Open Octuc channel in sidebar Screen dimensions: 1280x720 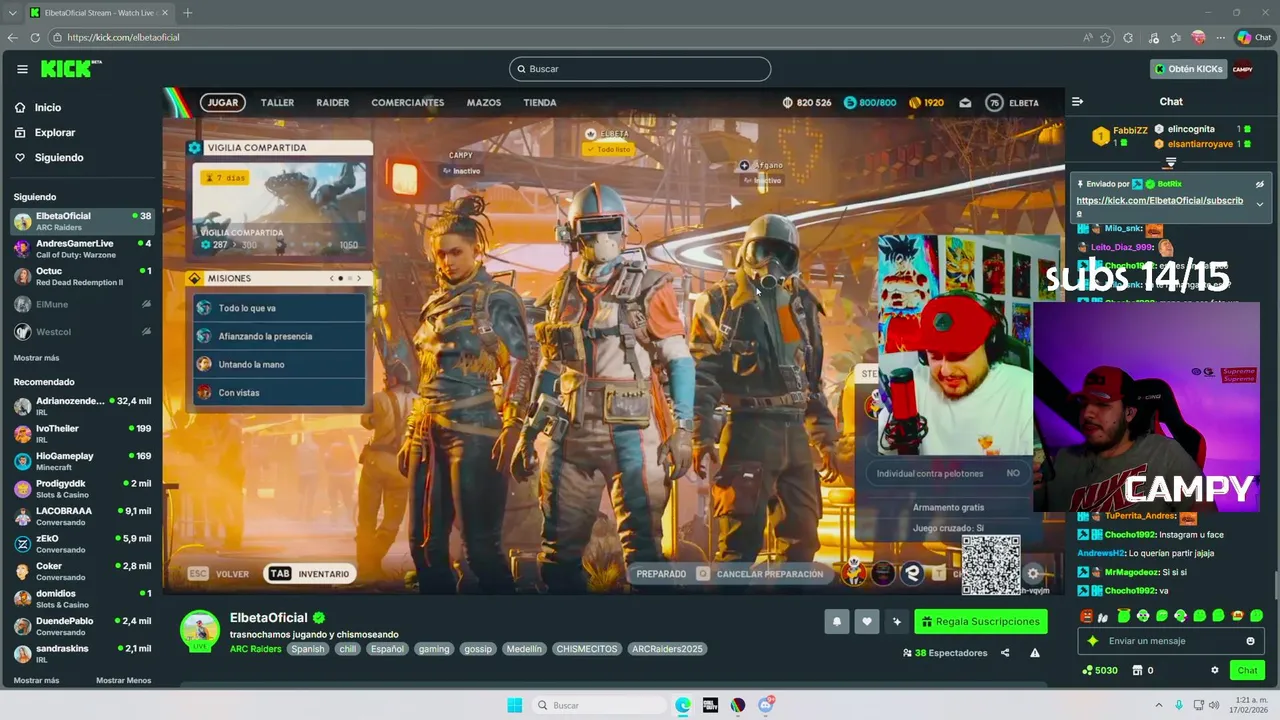point(82,276)
